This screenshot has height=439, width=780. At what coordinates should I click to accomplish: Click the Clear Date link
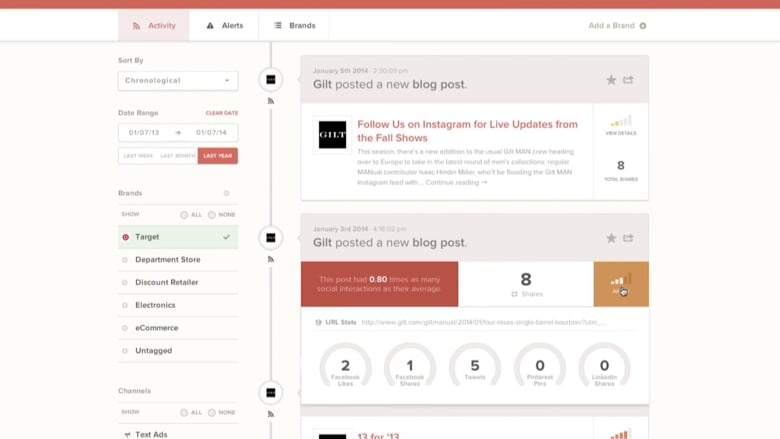click(x=222, y=113)
